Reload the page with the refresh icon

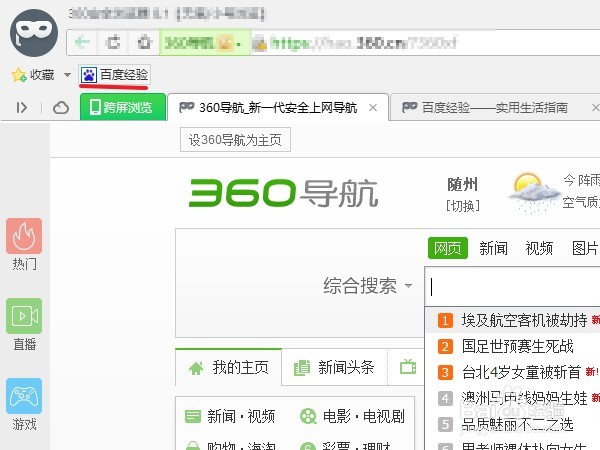[x=113, y=42]
